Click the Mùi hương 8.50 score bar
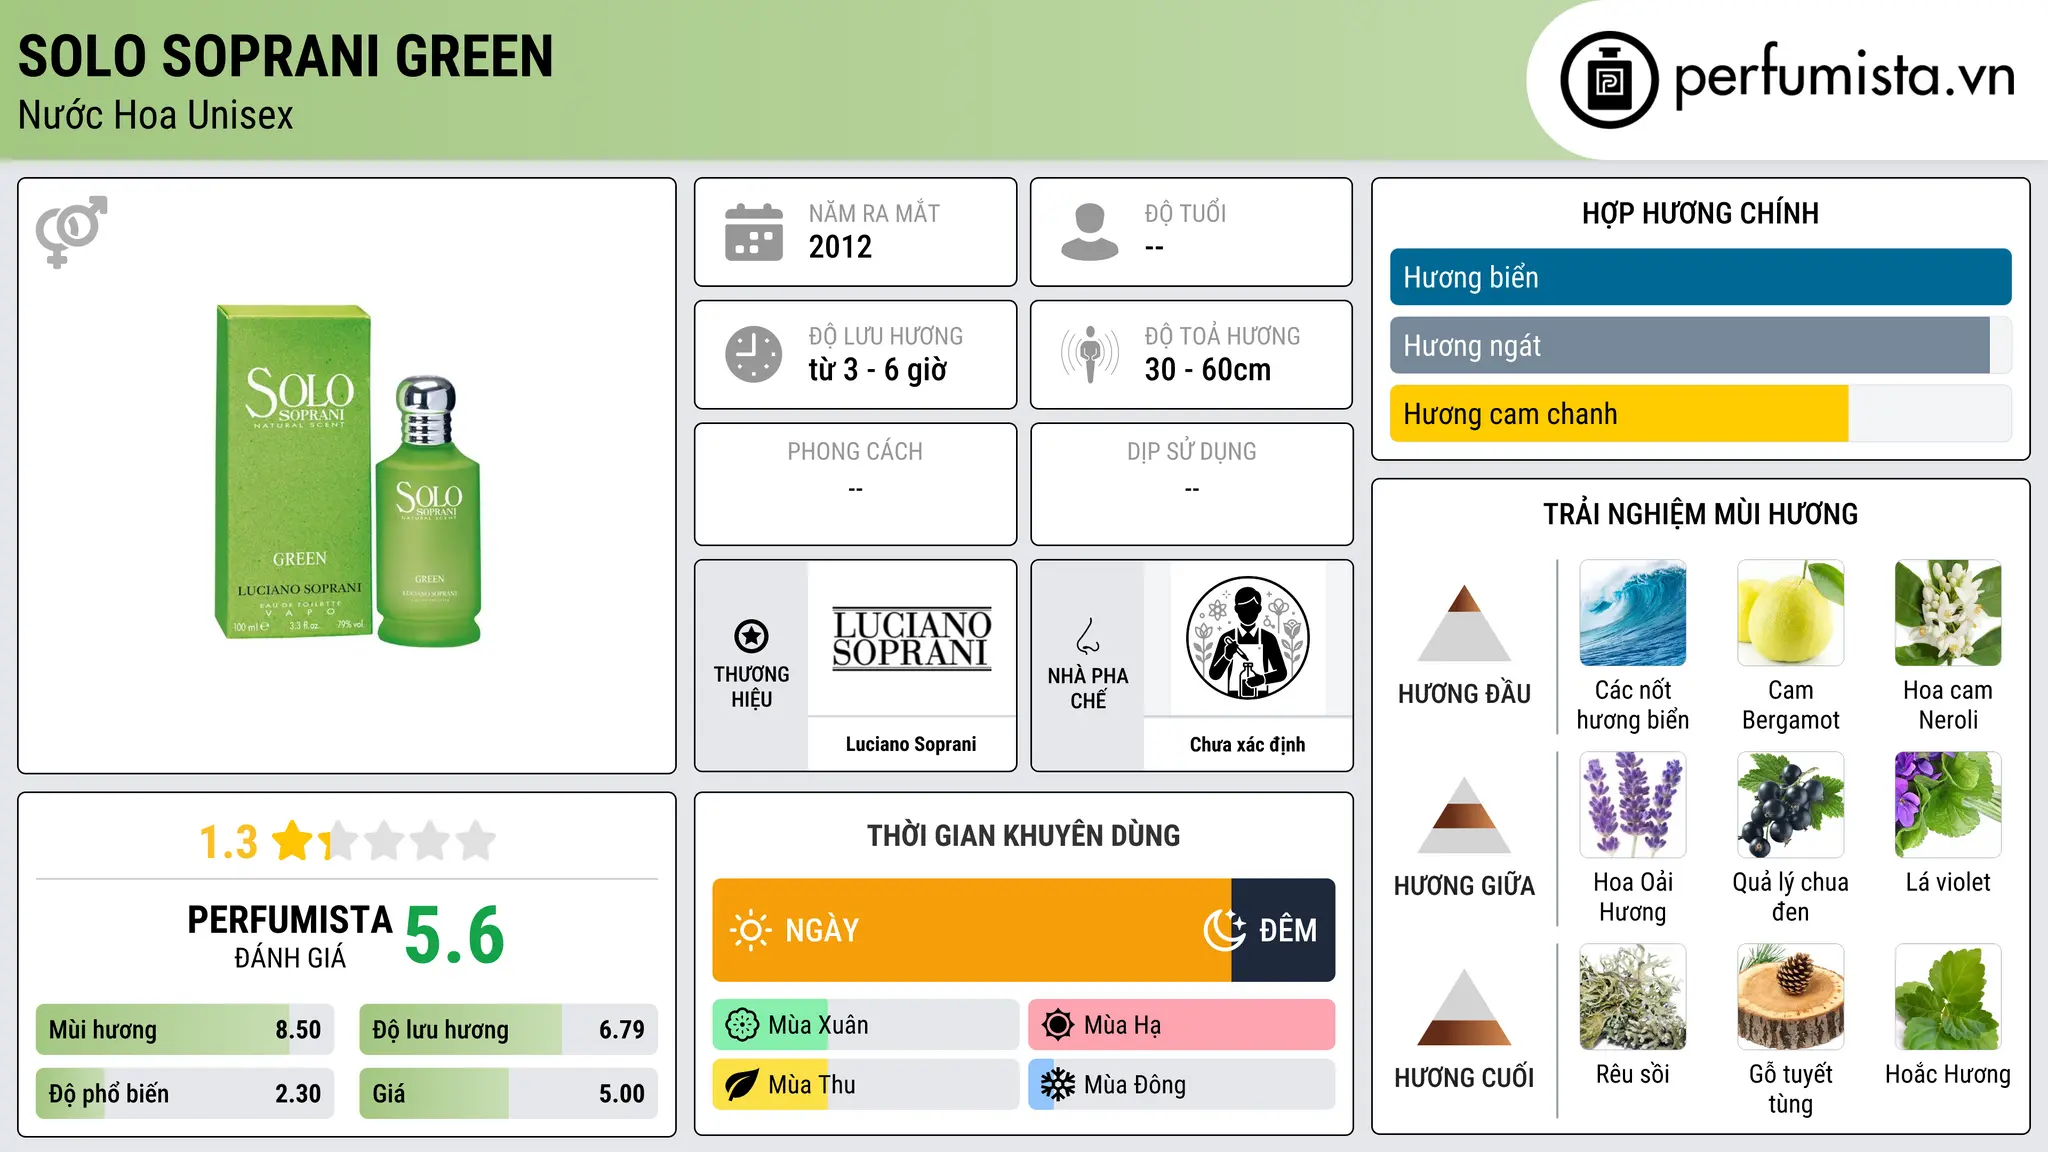 [x=185, y=1029]
